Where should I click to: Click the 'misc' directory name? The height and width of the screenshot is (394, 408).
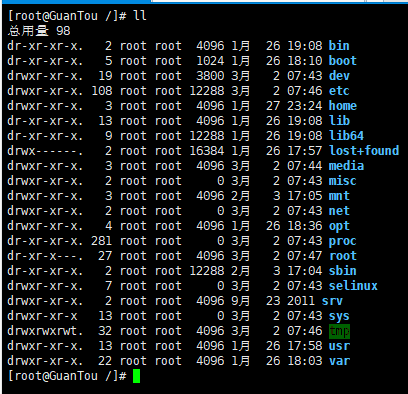coord(343,181)
